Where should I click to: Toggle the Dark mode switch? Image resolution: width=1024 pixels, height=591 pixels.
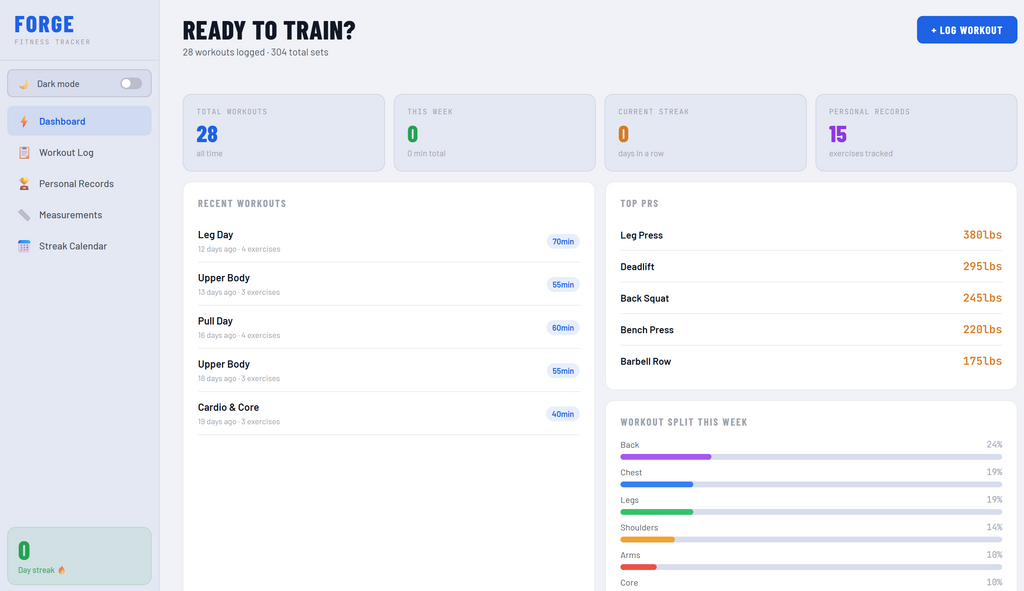tap(131, 84)
